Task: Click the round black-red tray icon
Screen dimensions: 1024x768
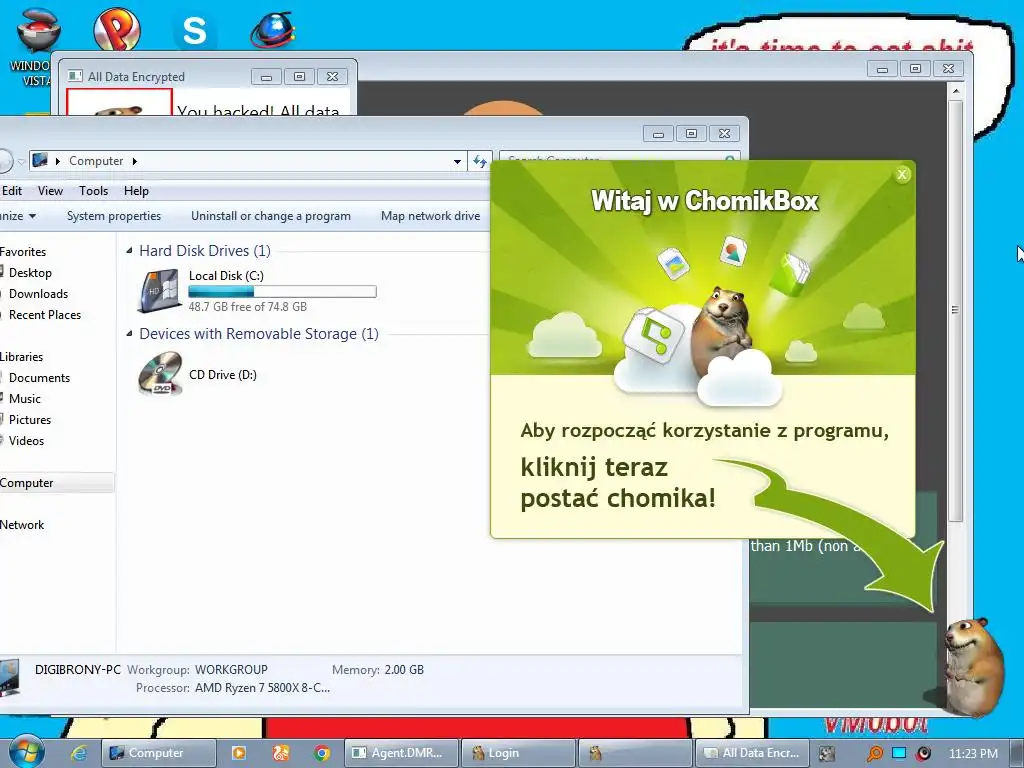Action: [x=923, y=753]
